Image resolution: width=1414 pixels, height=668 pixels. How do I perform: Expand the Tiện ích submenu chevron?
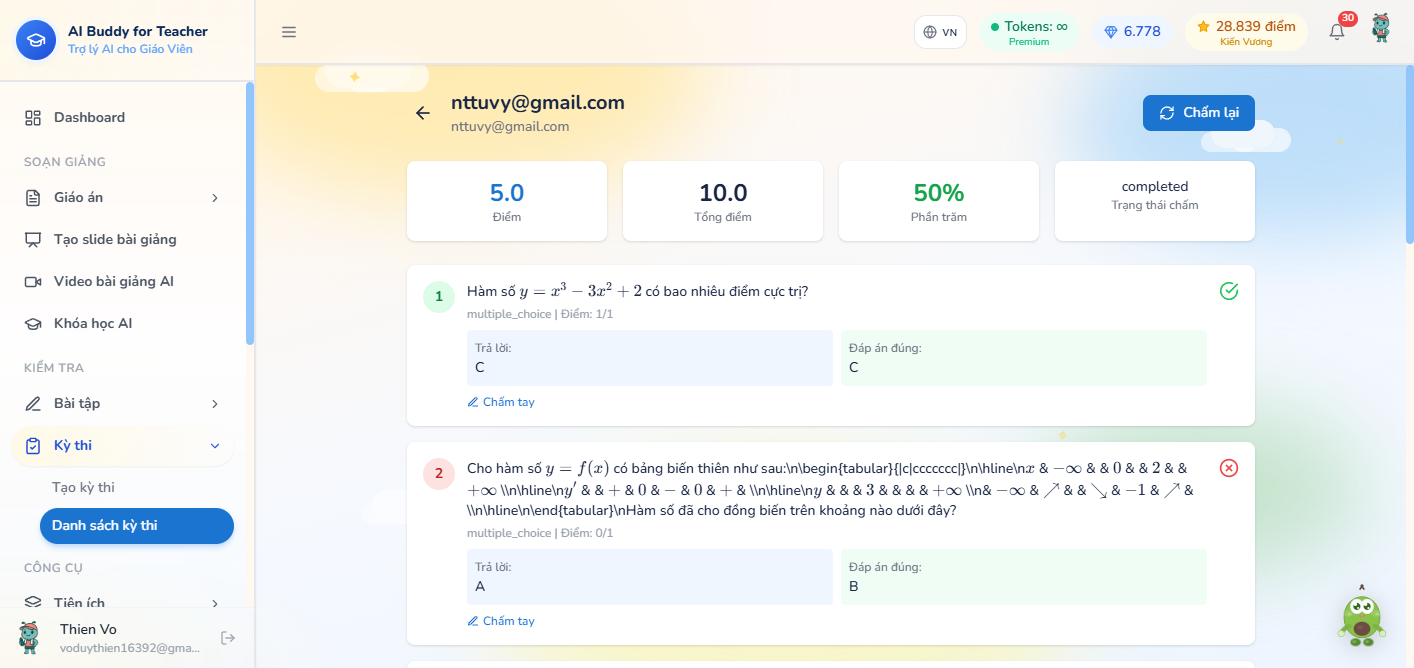tap(215, 603)
